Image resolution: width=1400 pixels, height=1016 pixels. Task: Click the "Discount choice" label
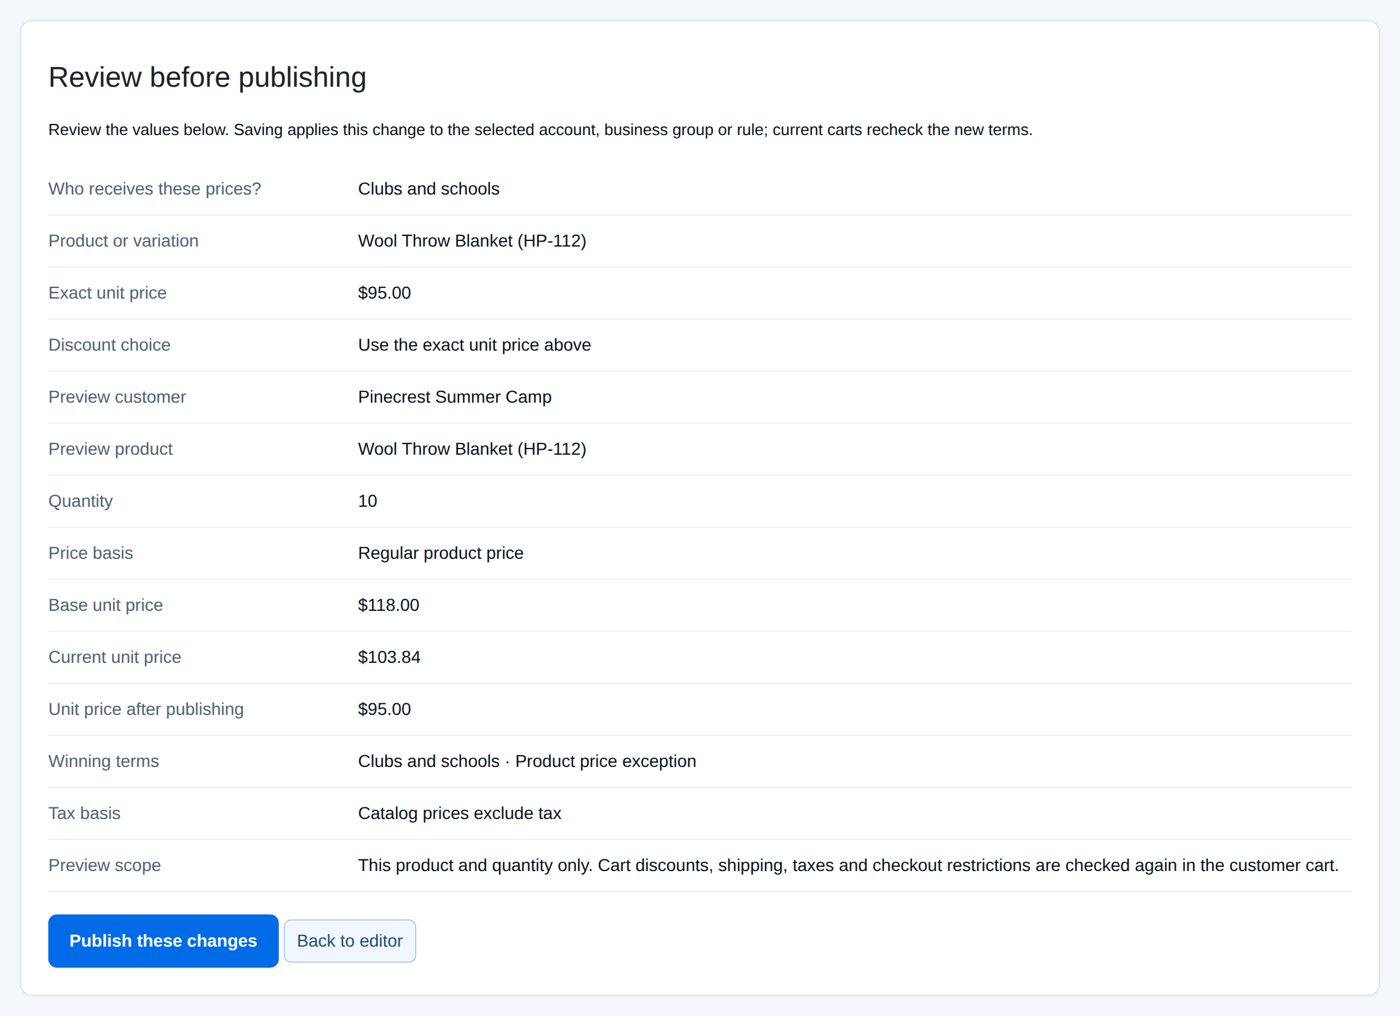point(109,345)
